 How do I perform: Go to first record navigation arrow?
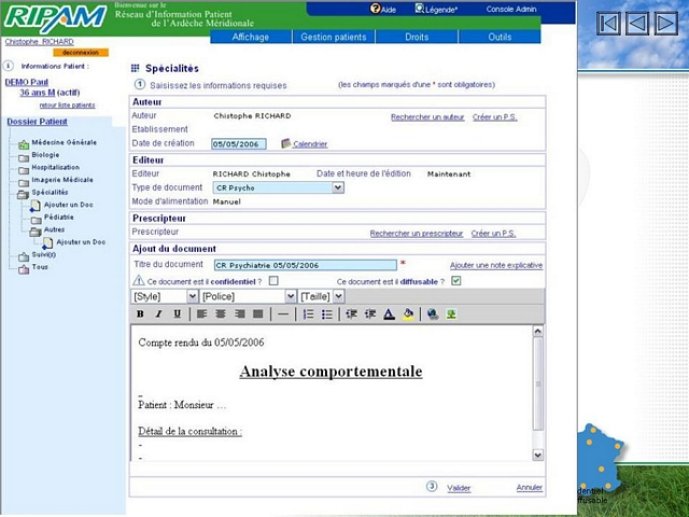(609, 23)
